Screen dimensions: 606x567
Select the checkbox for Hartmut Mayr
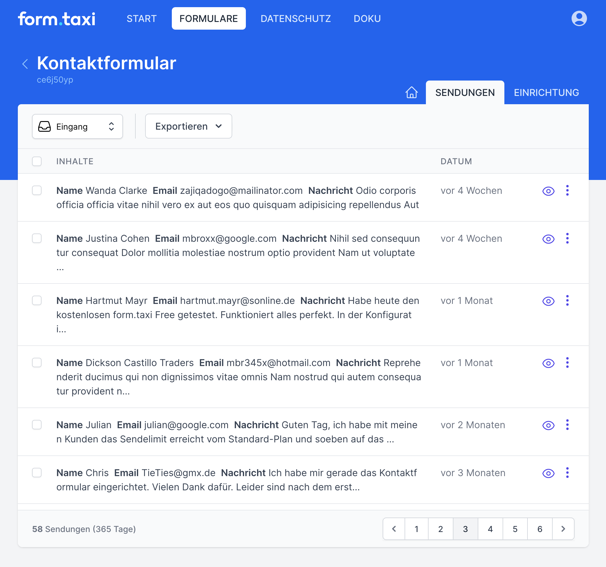tap(37, 300)
